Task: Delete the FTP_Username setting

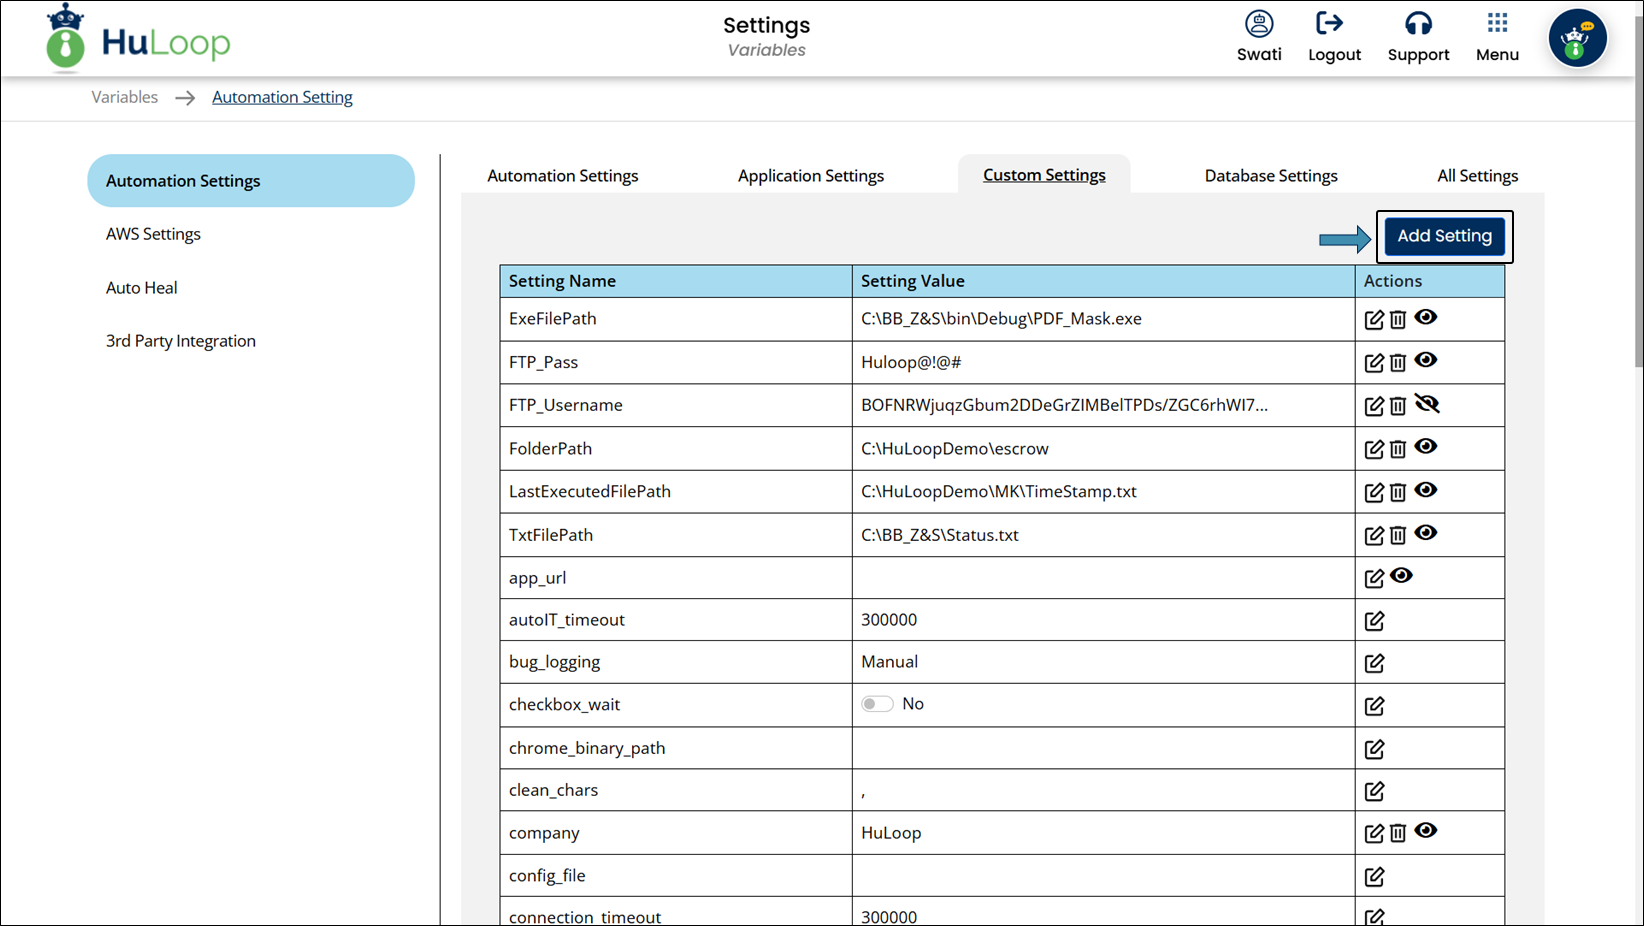Action: 1398,406
